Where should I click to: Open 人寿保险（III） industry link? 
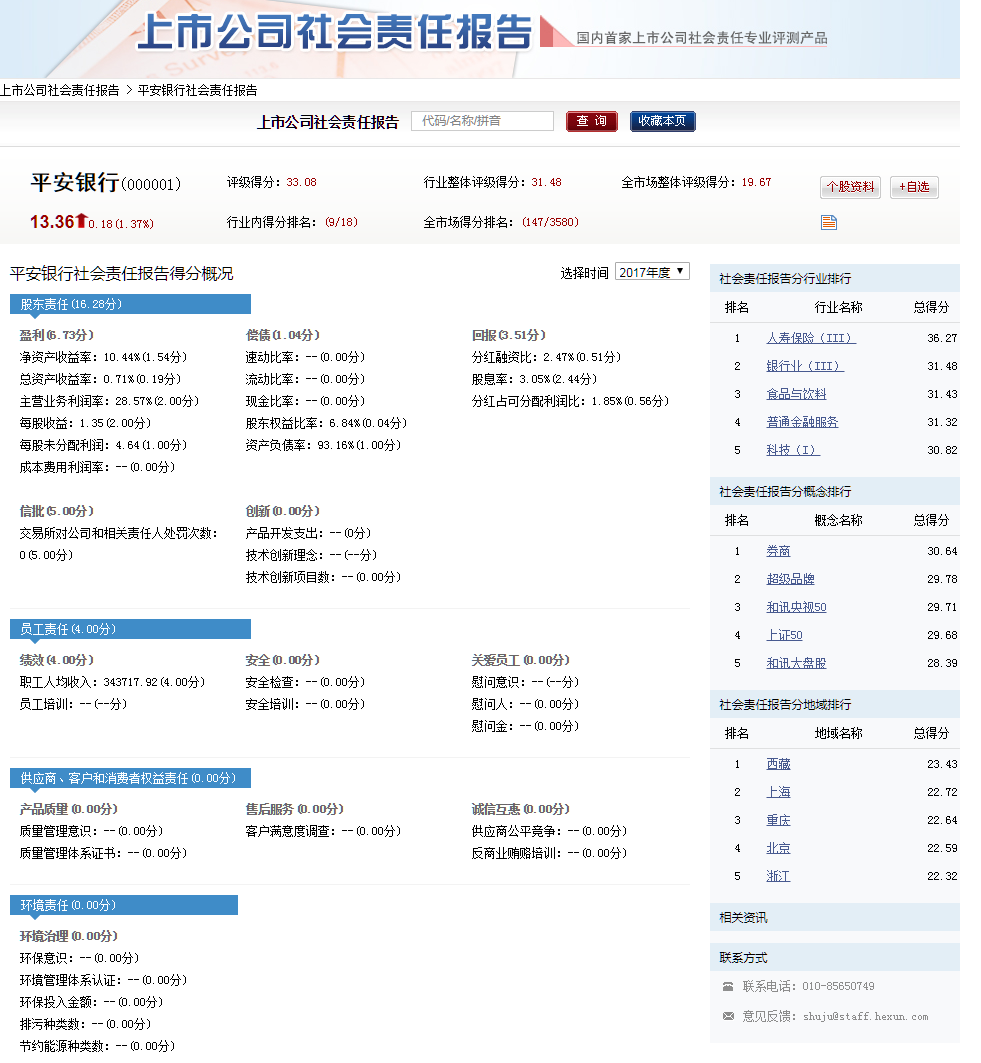(811, 338)
